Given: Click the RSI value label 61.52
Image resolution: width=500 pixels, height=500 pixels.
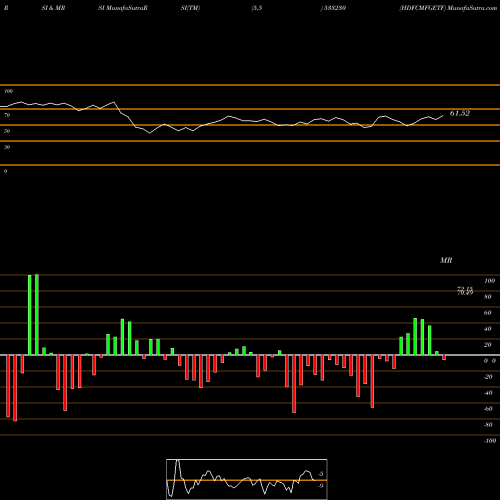Looking at the screenshot, I should (460, 113).
